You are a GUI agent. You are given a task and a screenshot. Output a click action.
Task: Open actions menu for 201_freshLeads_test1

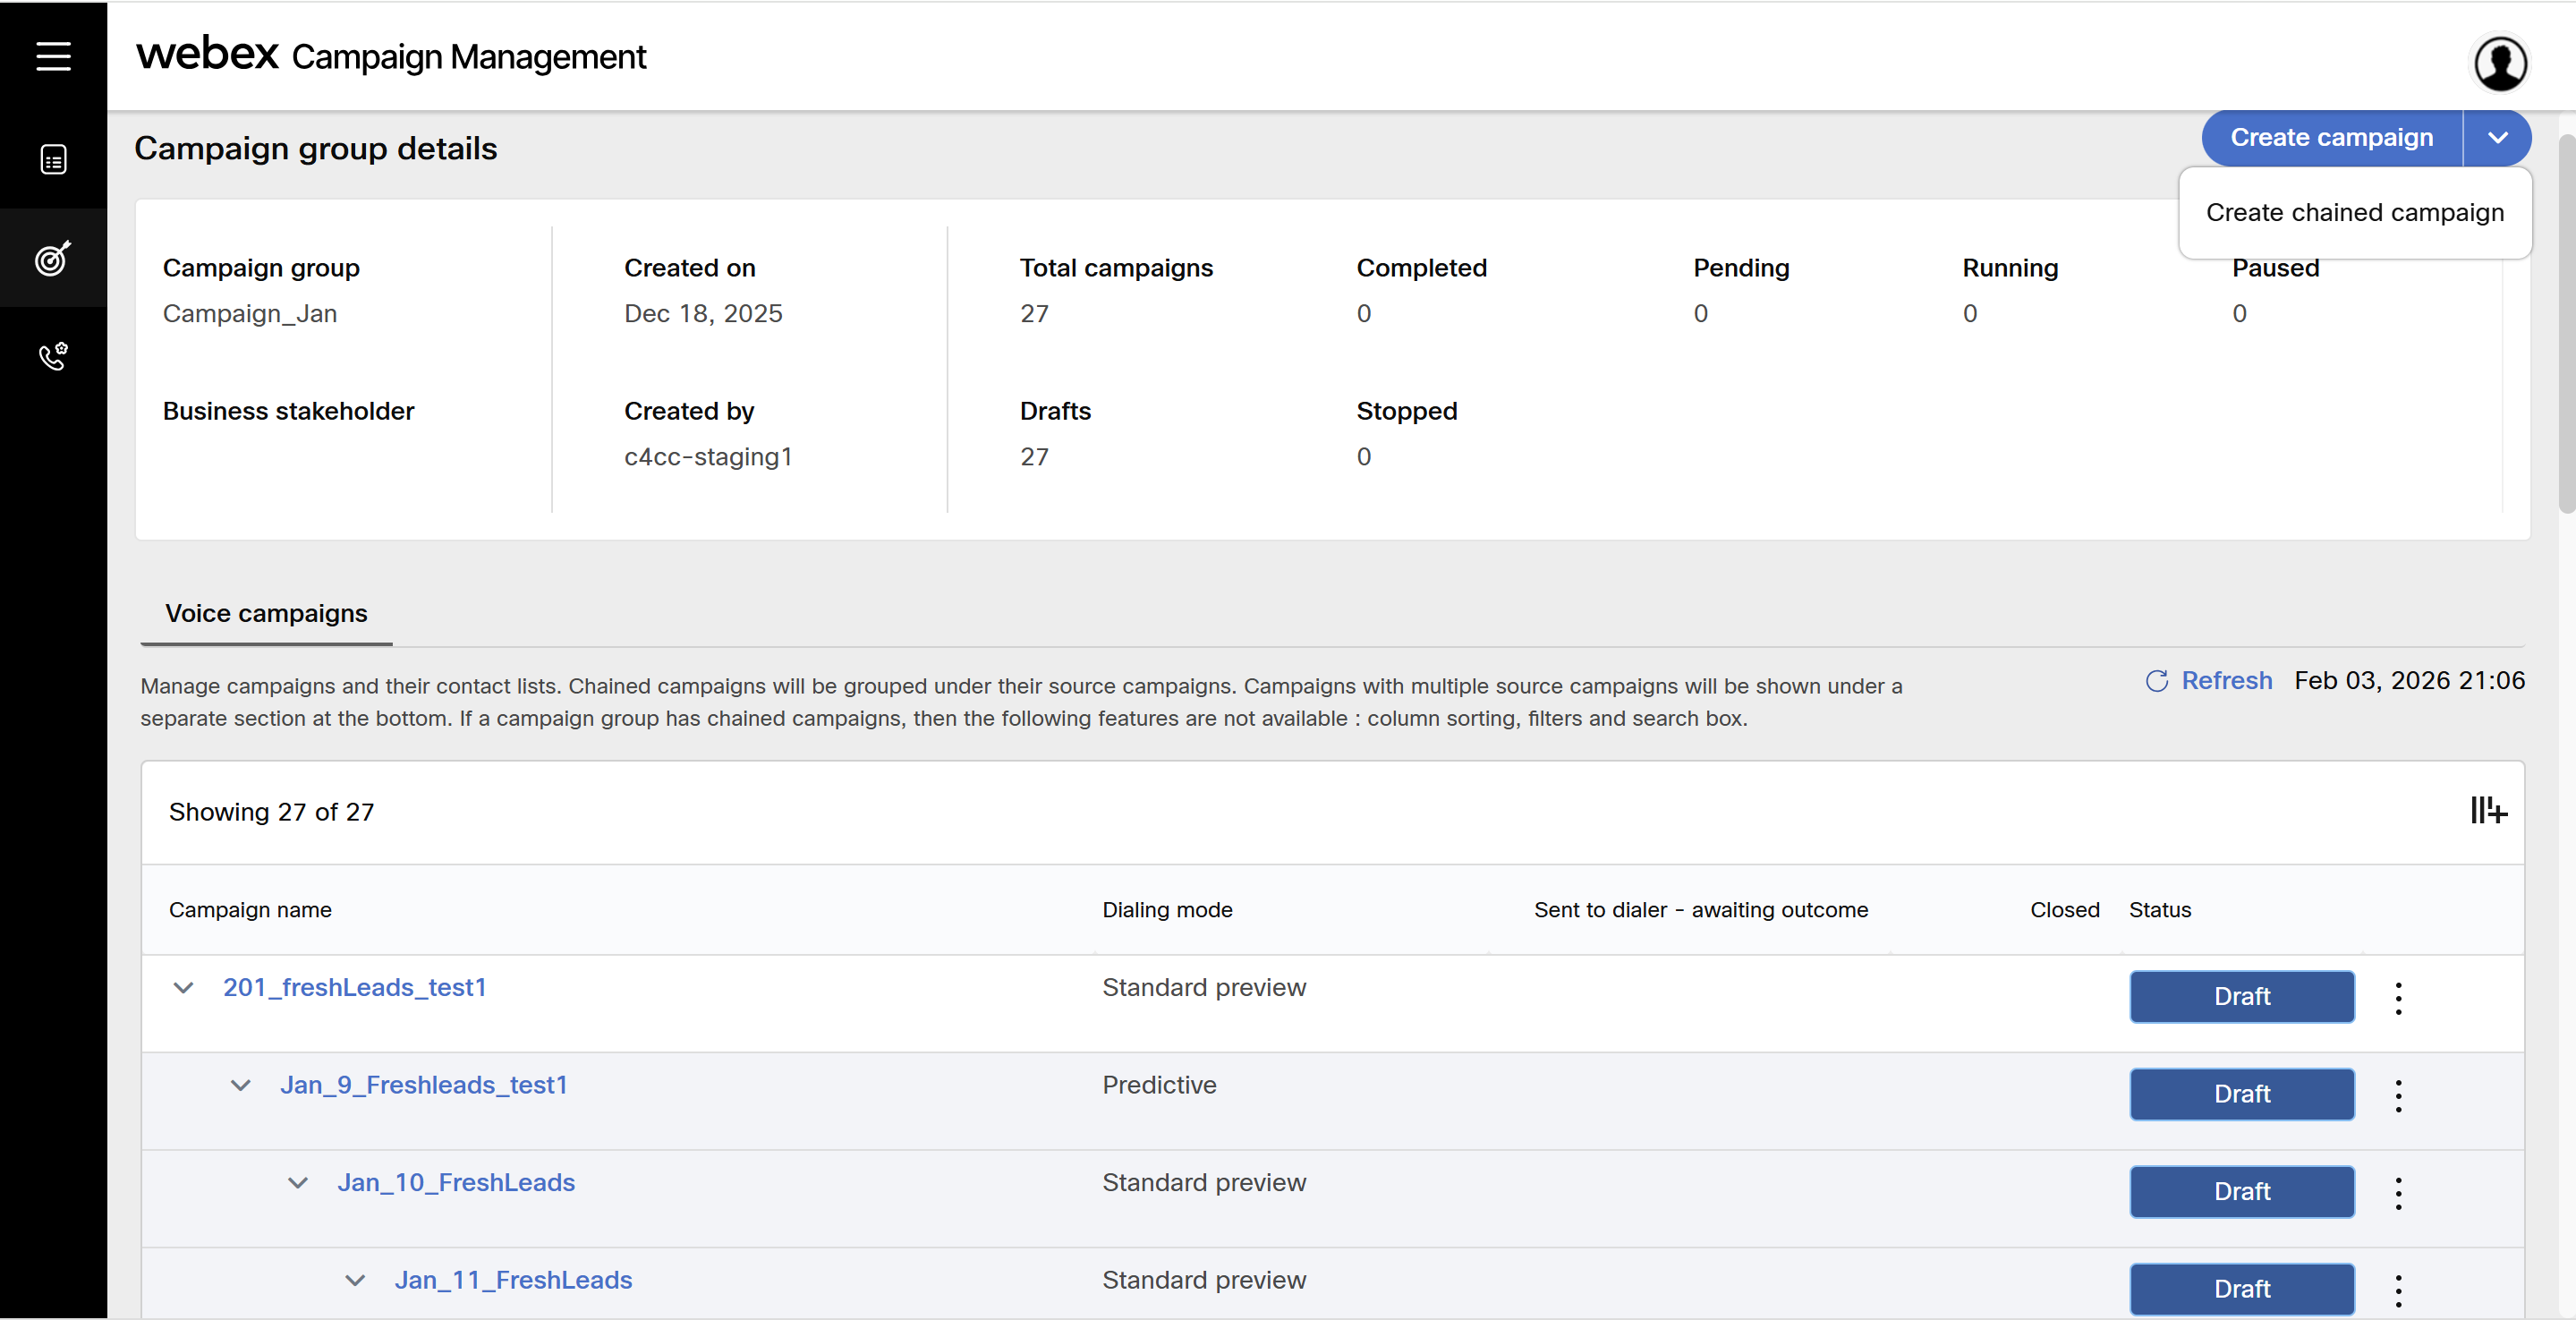point(2398,998)
